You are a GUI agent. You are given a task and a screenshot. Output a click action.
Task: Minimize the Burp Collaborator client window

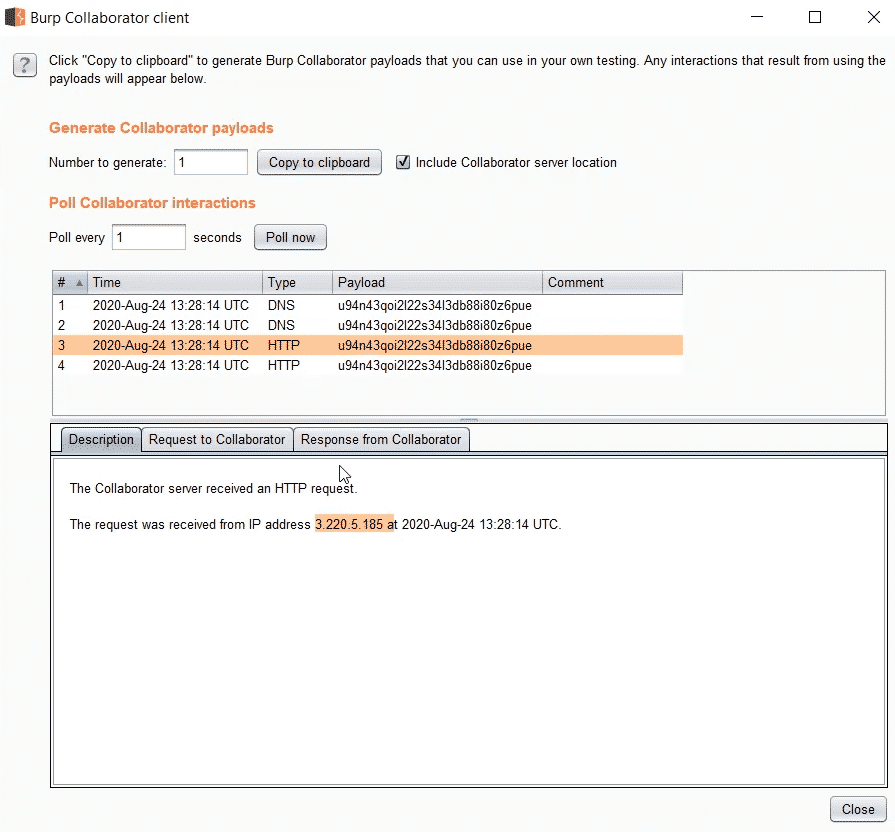pos(757,17)
